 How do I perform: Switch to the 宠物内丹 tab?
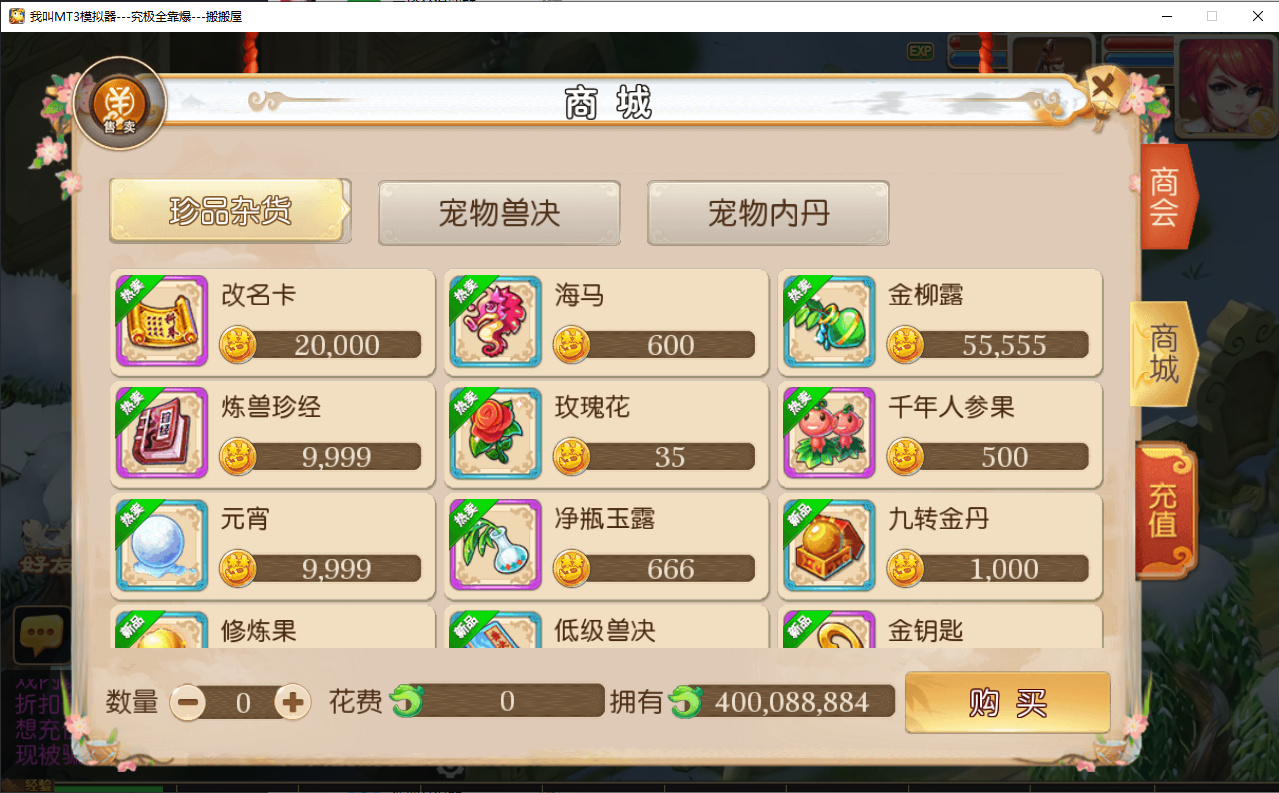tap(768, 212)
